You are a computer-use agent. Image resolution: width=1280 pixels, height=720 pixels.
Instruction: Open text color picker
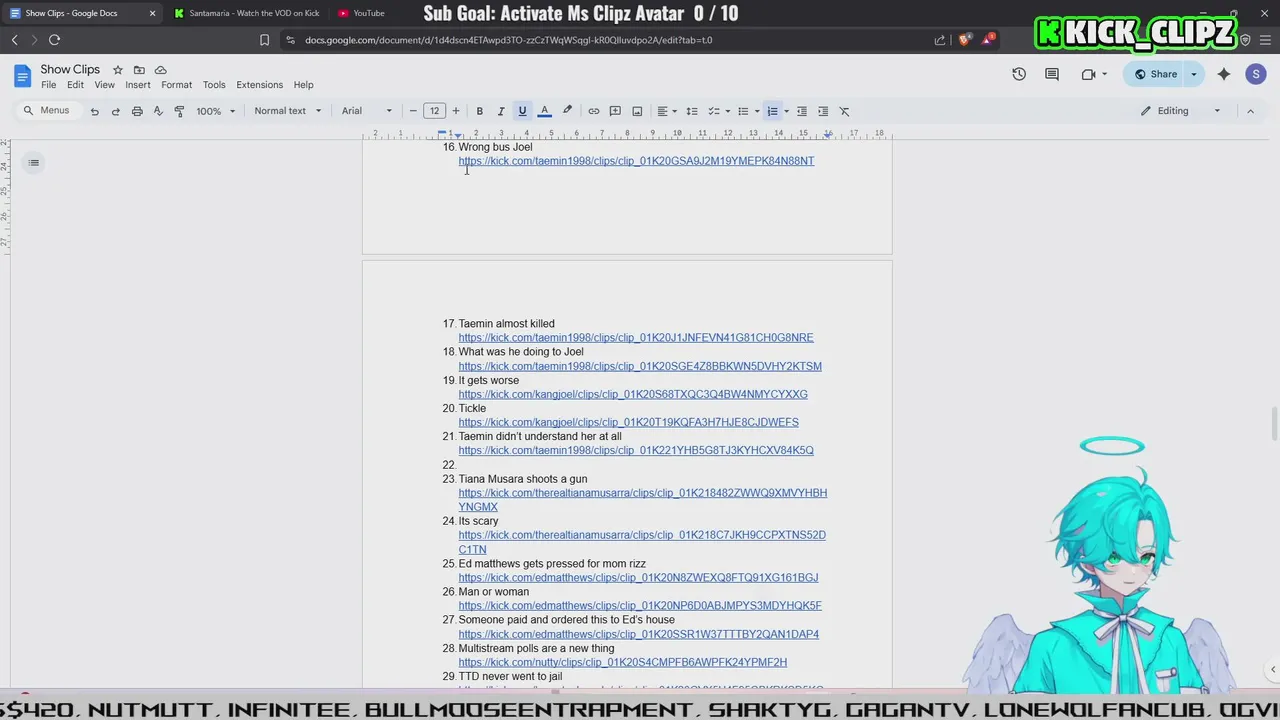pos(545,111)
